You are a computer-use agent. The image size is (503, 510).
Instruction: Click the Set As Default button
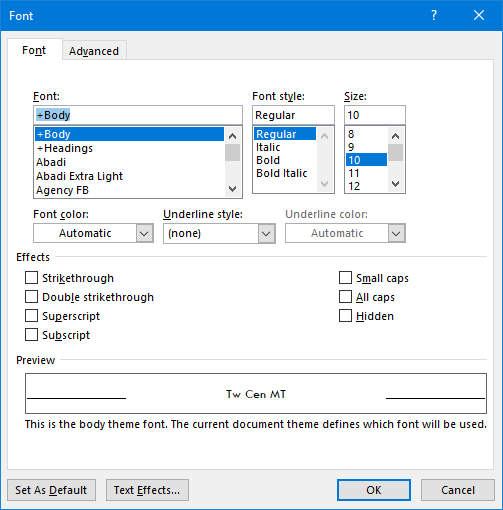tap(51, 490)
